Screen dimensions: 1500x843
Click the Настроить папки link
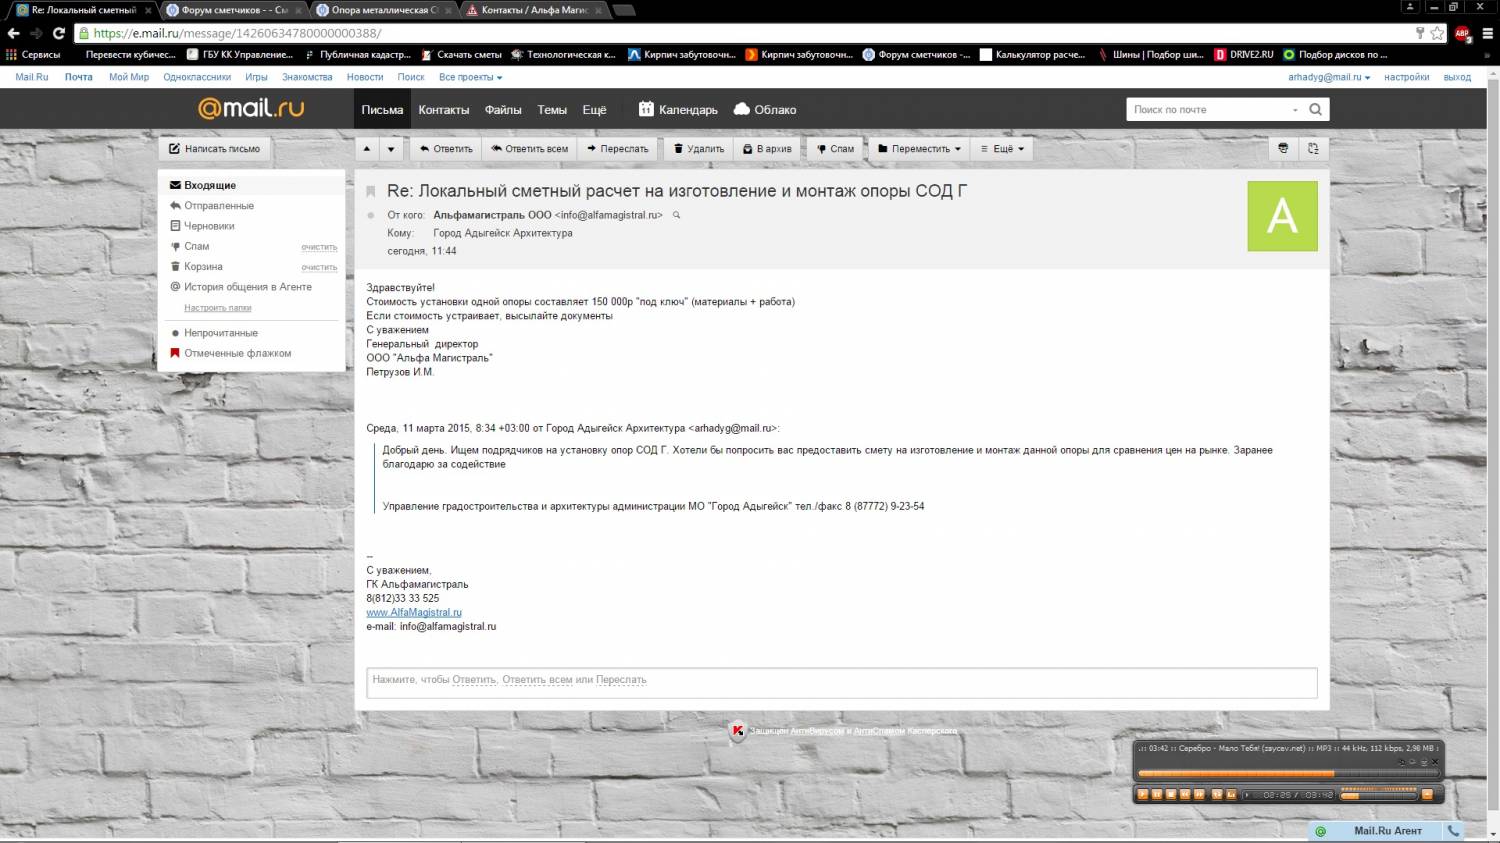[x=218, y=308]
